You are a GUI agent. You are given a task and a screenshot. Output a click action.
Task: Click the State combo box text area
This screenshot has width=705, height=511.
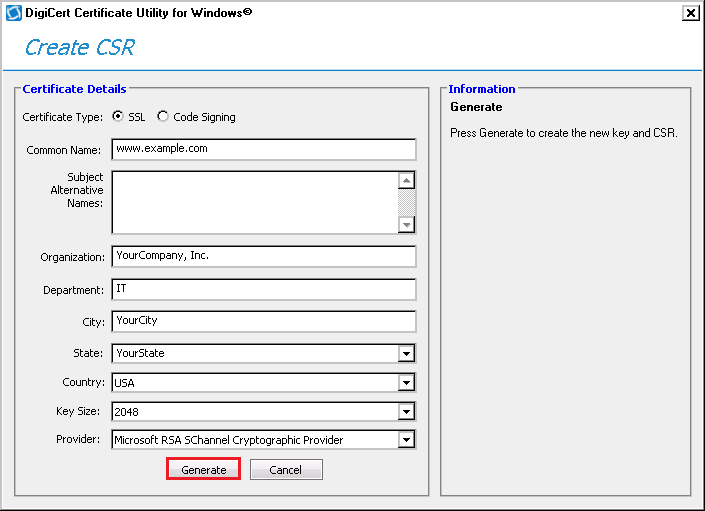pyautogui.click(x=254, y=353)
